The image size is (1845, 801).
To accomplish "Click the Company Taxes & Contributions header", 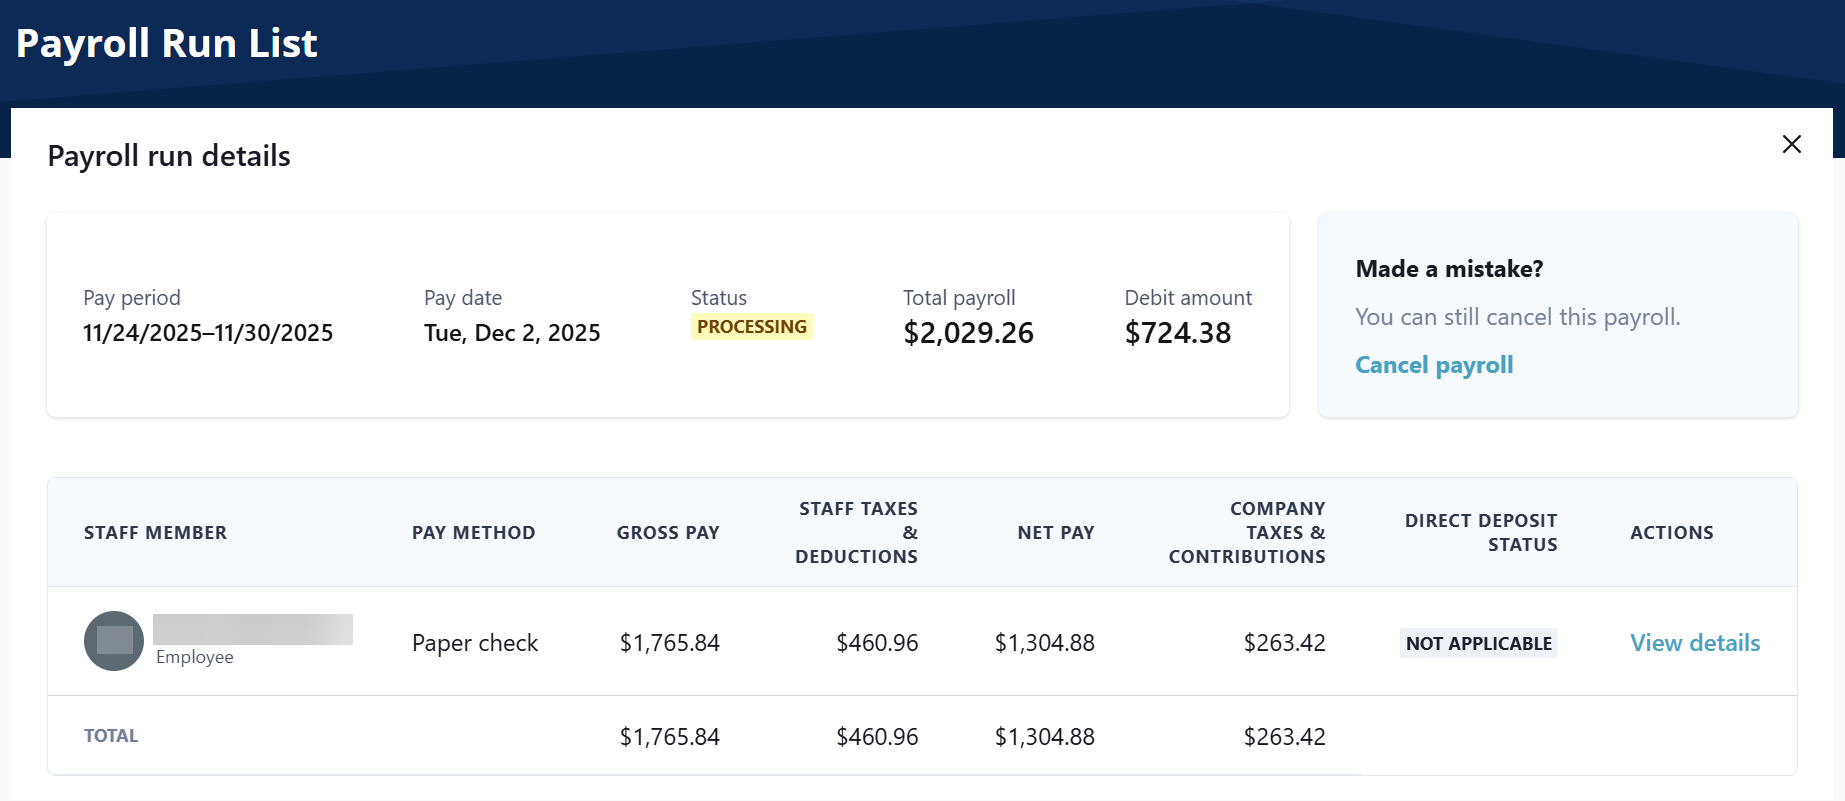I will pyautogui.click(x=1247, y=533).
